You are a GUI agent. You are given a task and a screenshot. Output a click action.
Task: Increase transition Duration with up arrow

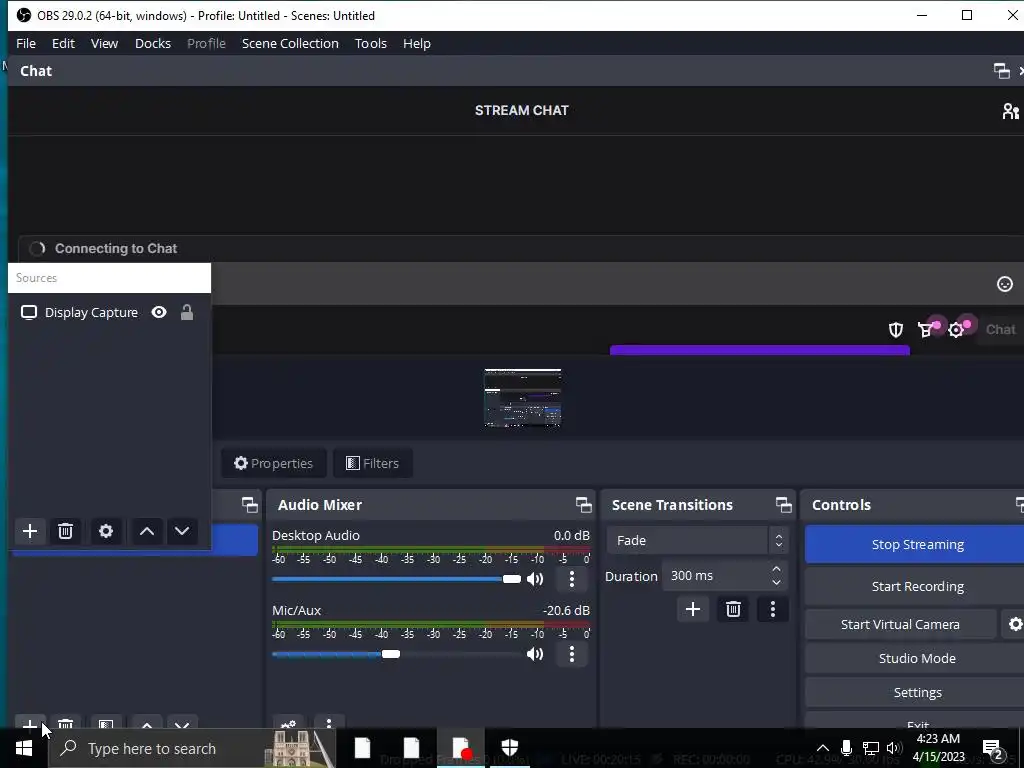tap(776, 569)
